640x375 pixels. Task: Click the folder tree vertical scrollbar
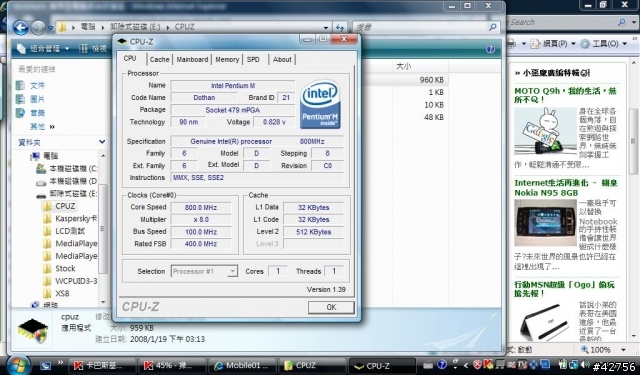pyautogui.click(x=103, y=229)
